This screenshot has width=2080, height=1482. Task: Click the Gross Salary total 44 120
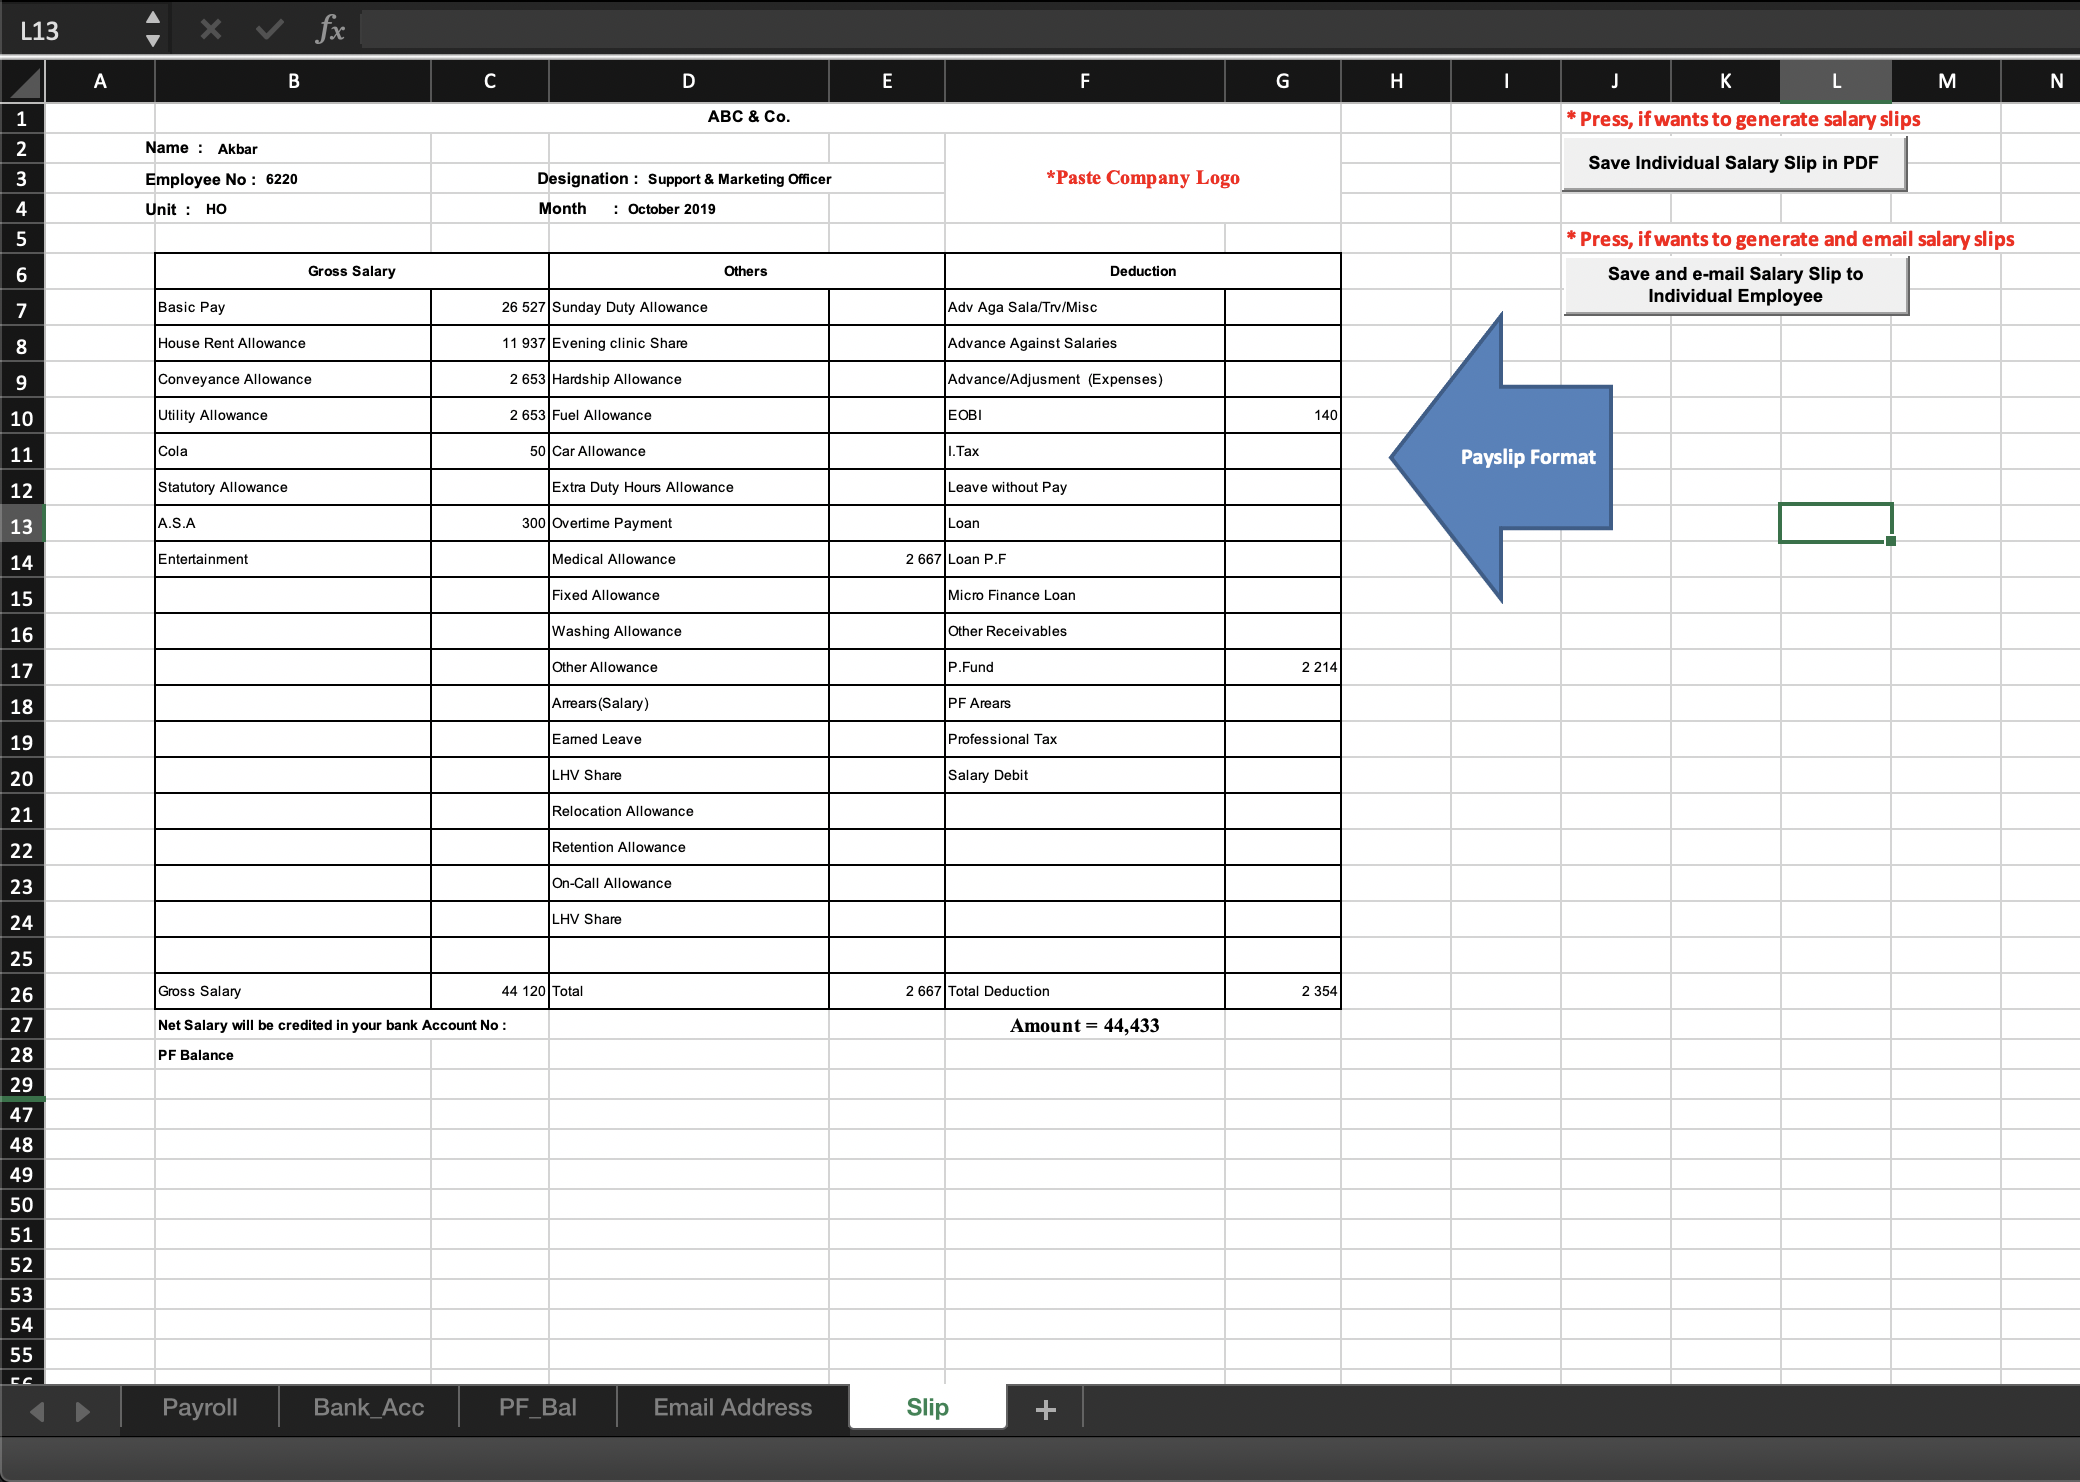(x=490, y=991)
